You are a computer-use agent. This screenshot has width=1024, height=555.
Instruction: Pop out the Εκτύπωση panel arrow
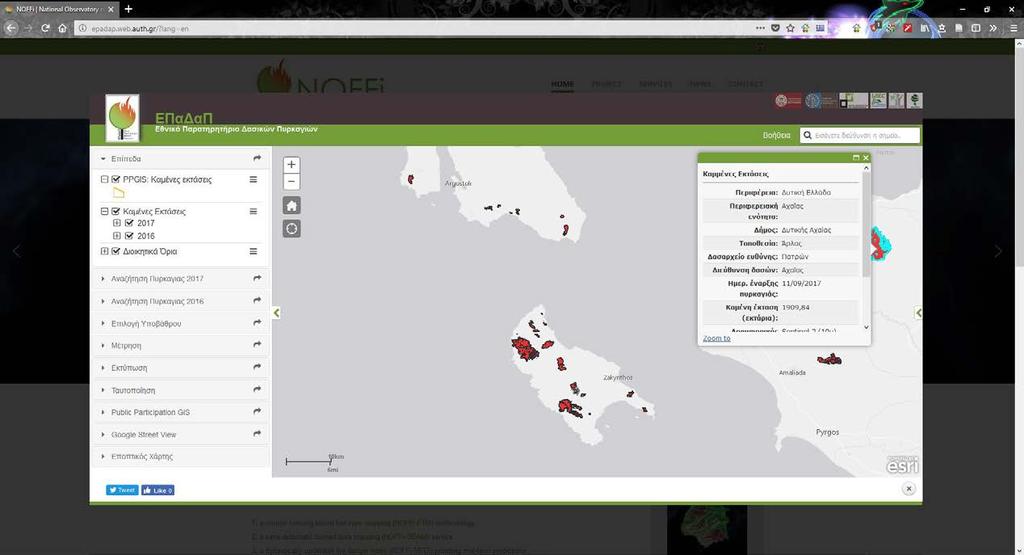[x=257, y=368]
